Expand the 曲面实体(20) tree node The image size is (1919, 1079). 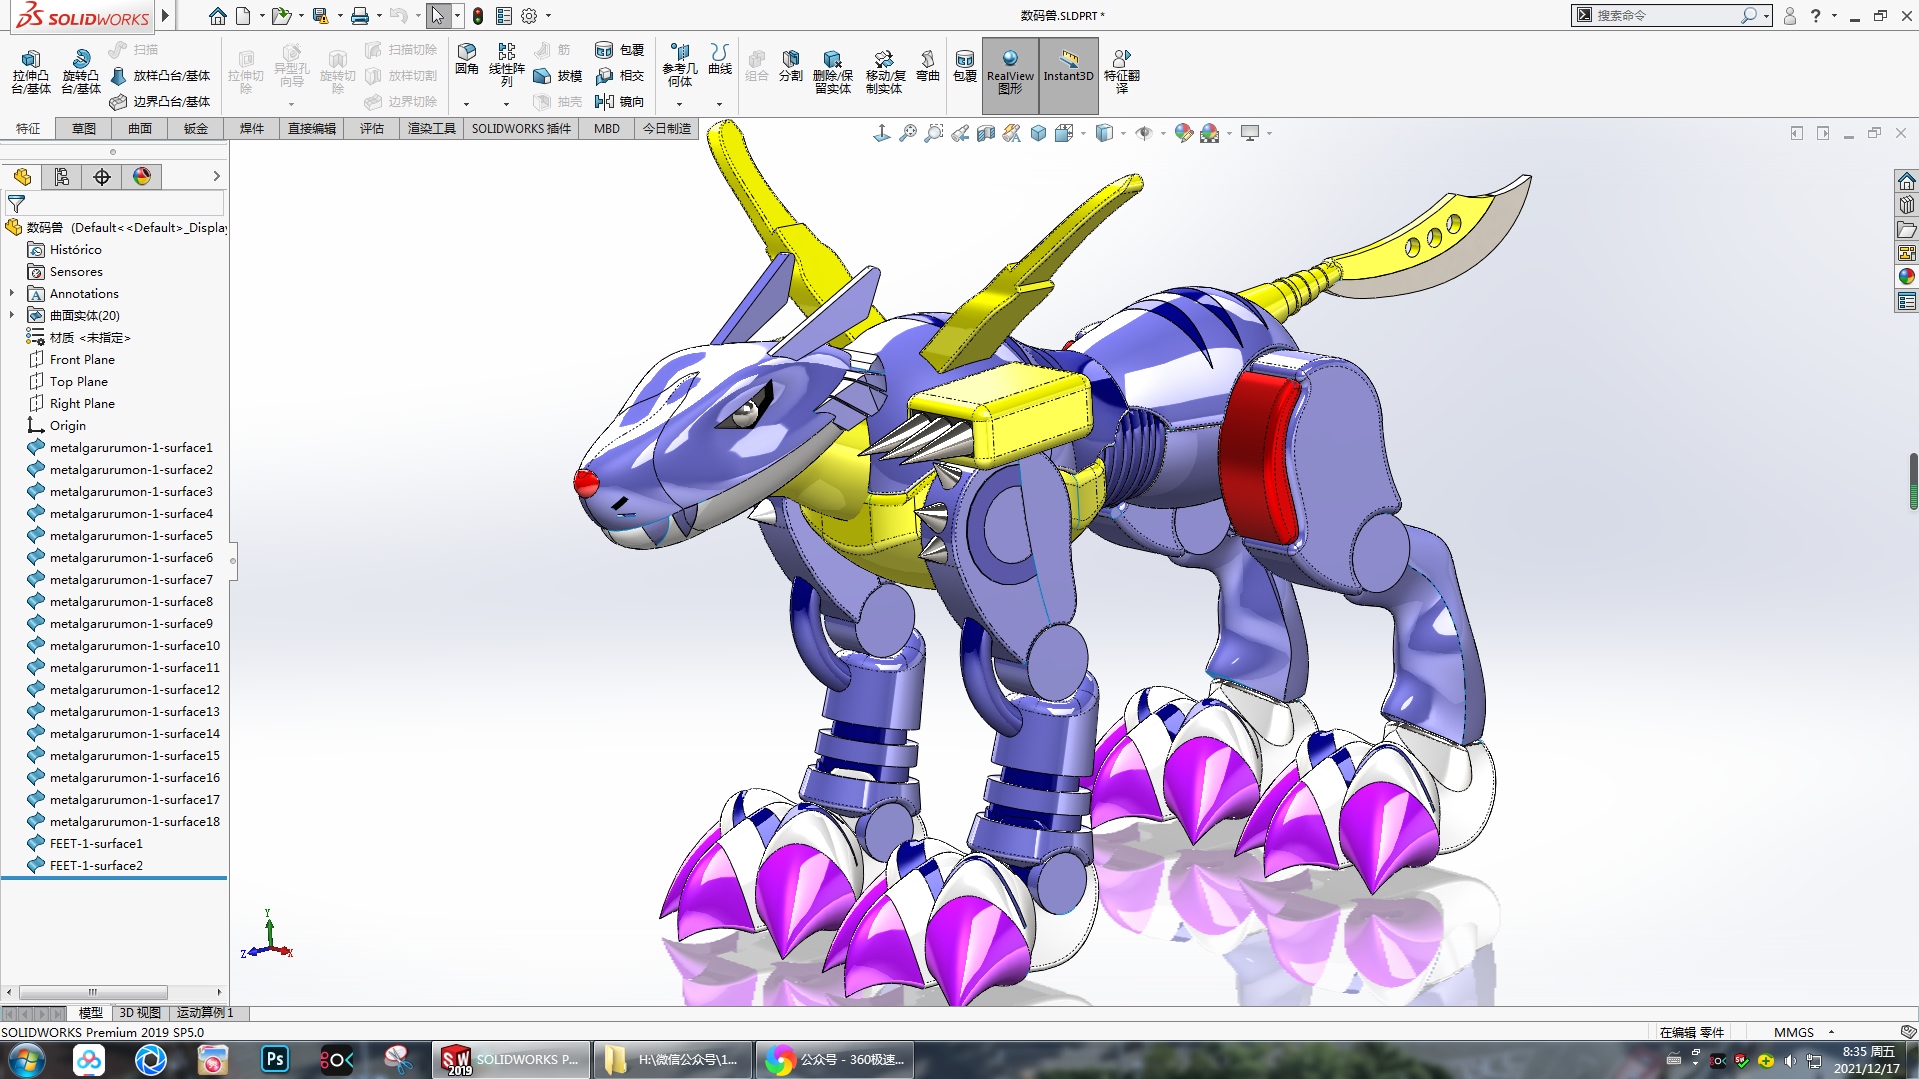coord(12,316)
